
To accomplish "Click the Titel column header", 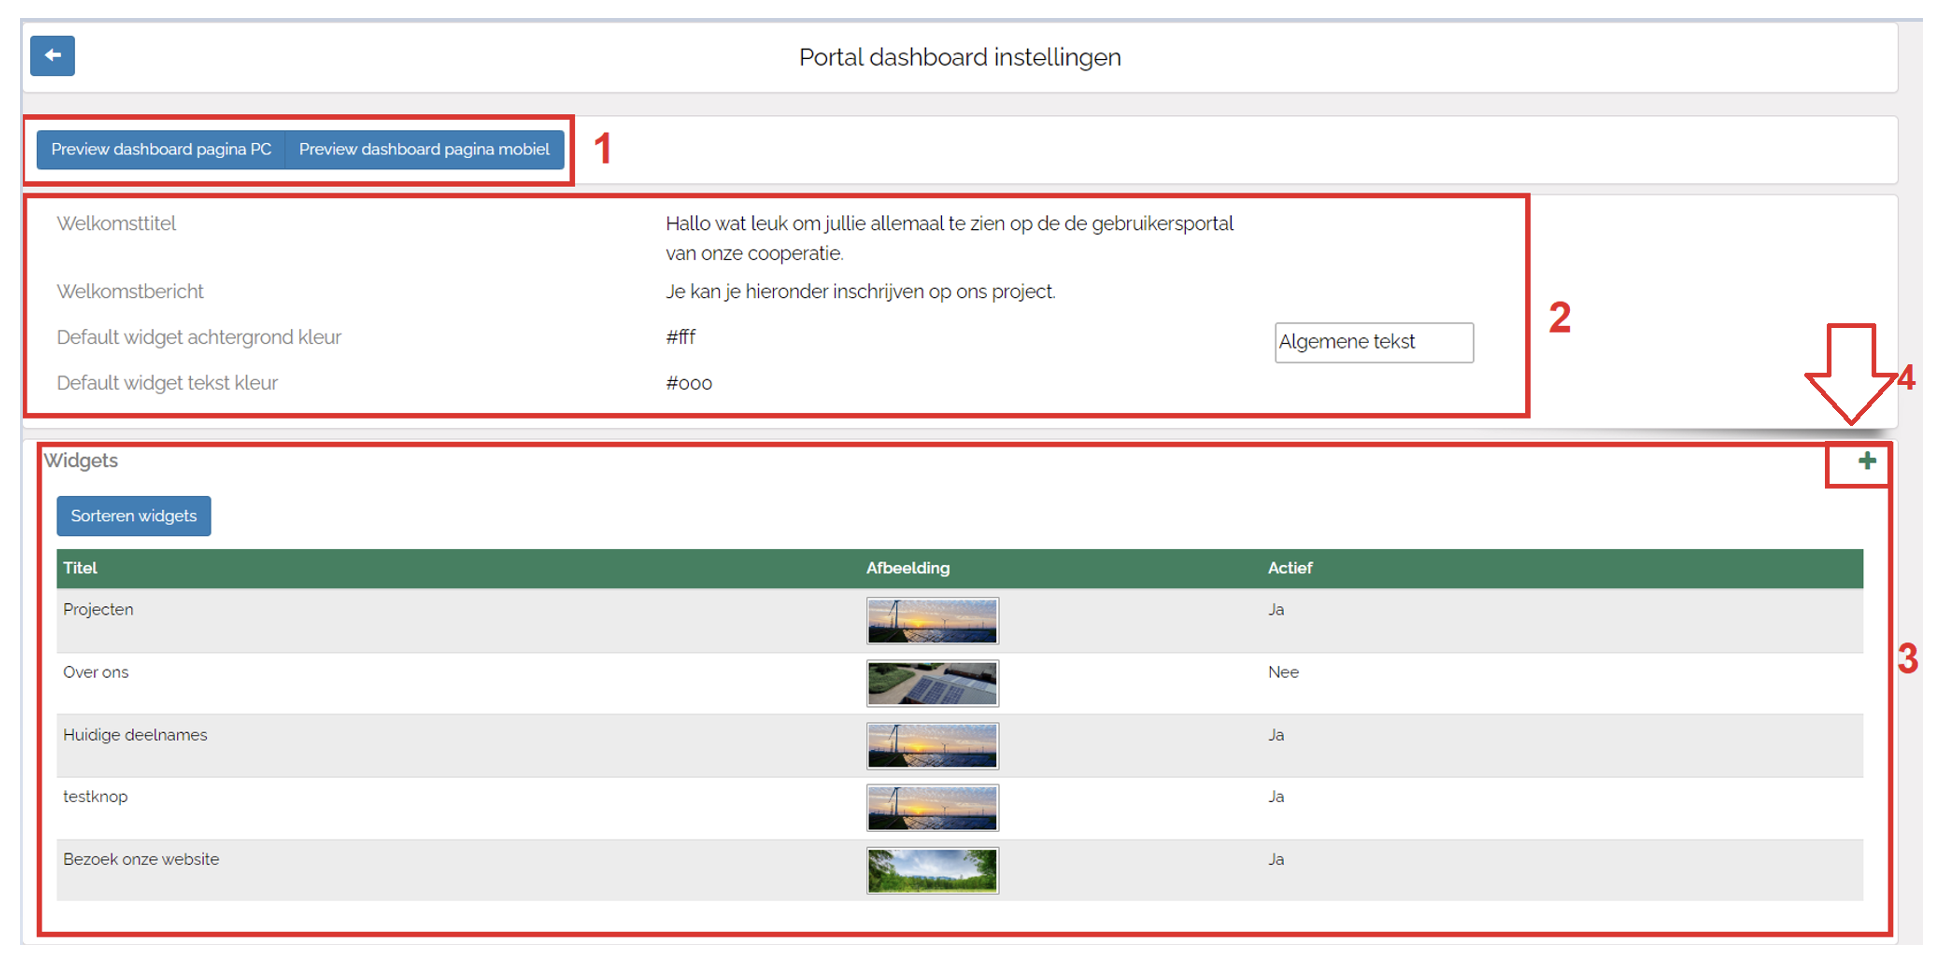I will point(80,568).
